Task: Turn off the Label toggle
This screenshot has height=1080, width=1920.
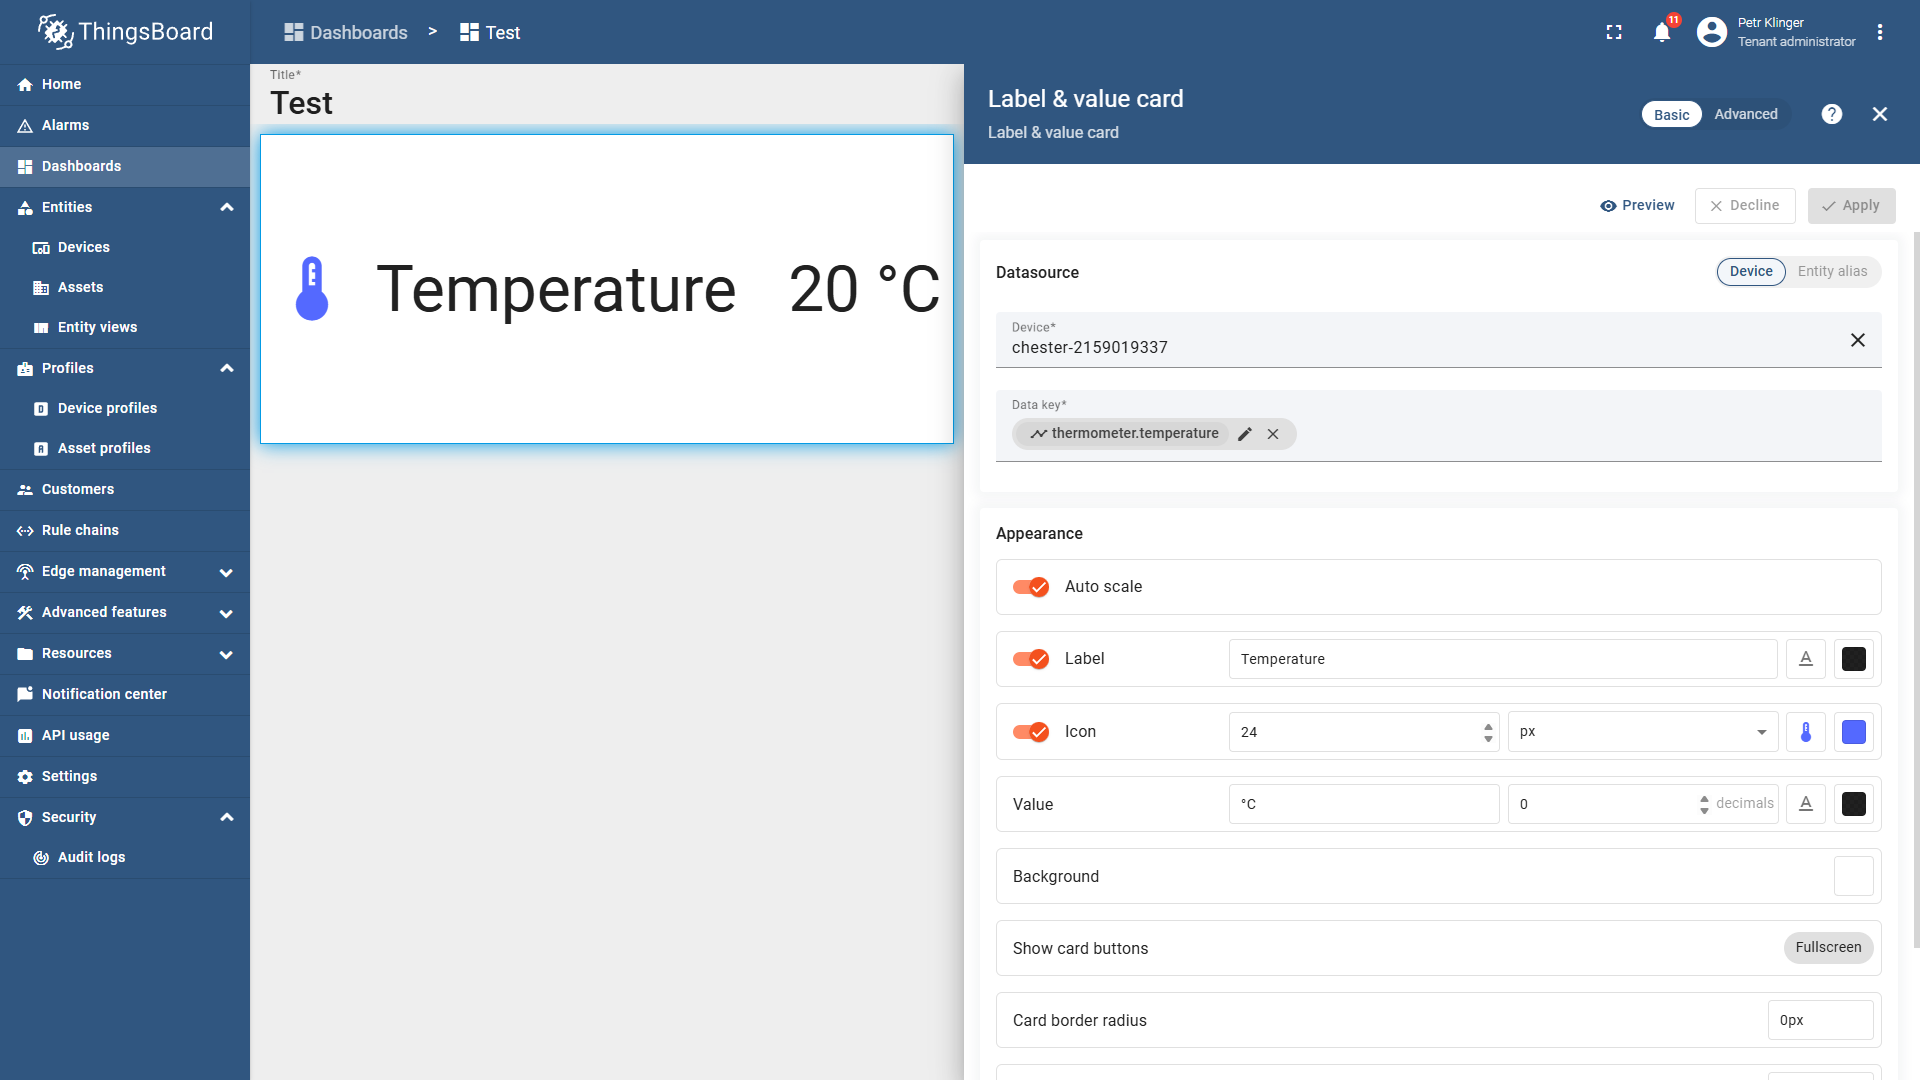Action: pos(1031,659)
